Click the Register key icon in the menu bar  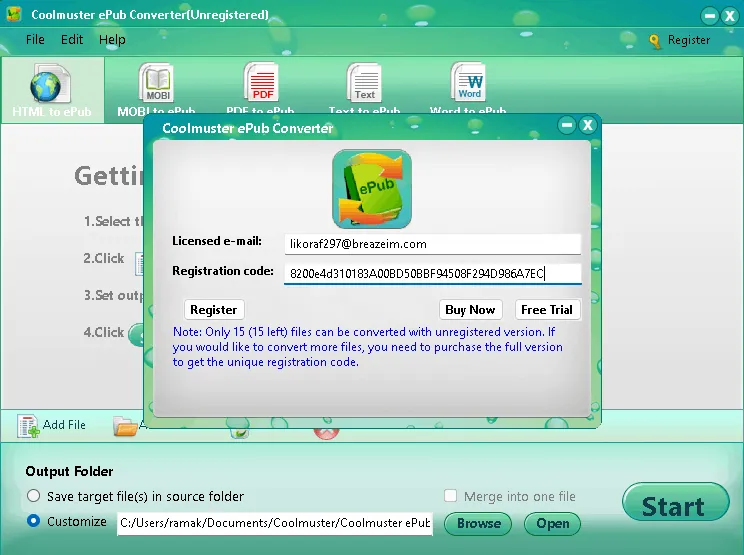[x=656, y=41]
